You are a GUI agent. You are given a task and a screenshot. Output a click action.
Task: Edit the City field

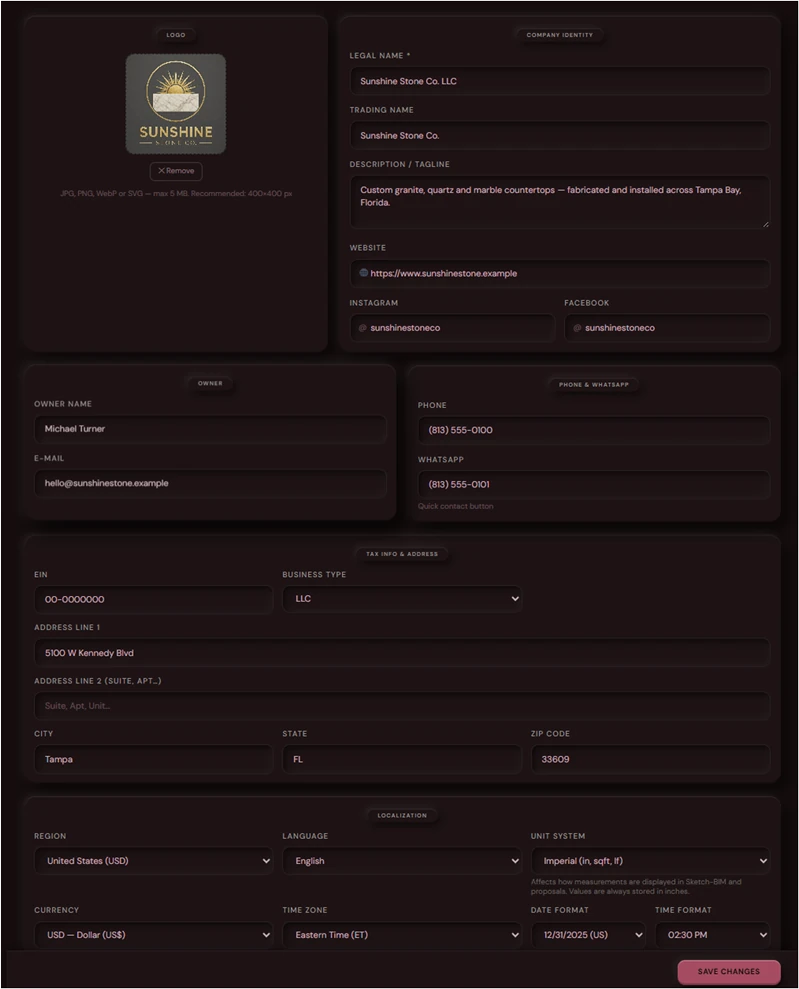(x=153, y=759)
